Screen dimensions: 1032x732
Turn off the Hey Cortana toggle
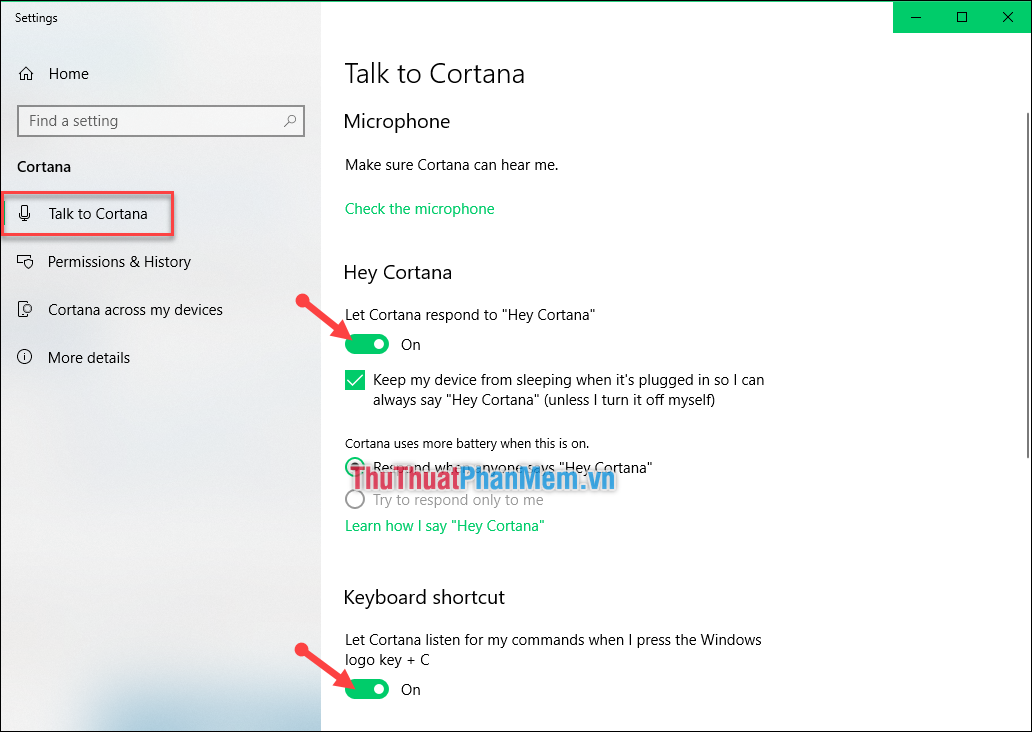pos(366,343)
